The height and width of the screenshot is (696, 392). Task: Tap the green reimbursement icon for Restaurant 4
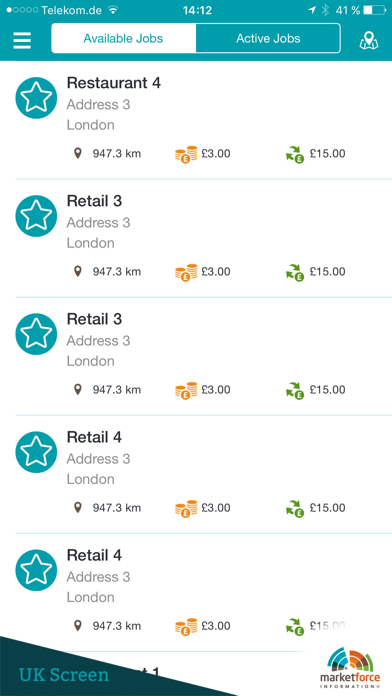295,154
